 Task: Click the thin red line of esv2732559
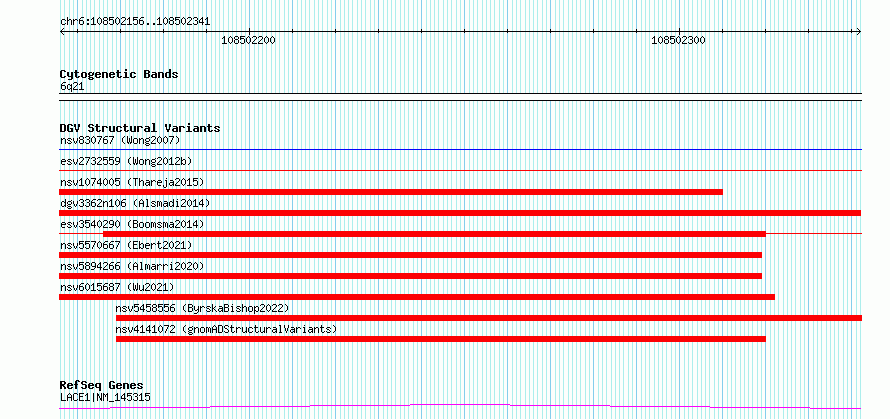[460, 170]
